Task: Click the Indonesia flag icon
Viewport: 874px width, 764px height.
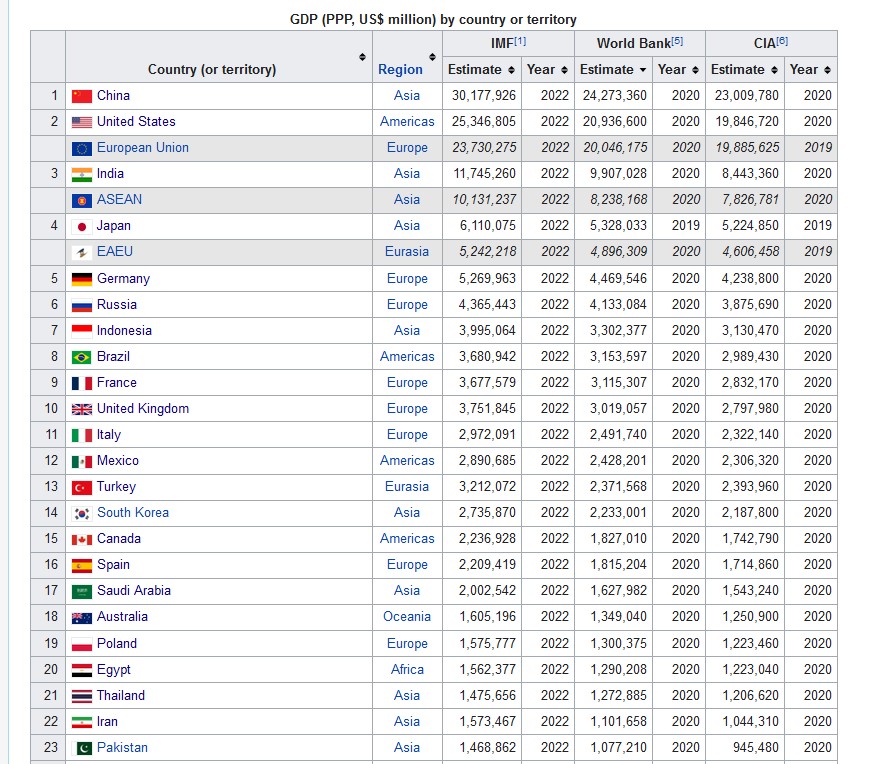Action: [81, 331]
